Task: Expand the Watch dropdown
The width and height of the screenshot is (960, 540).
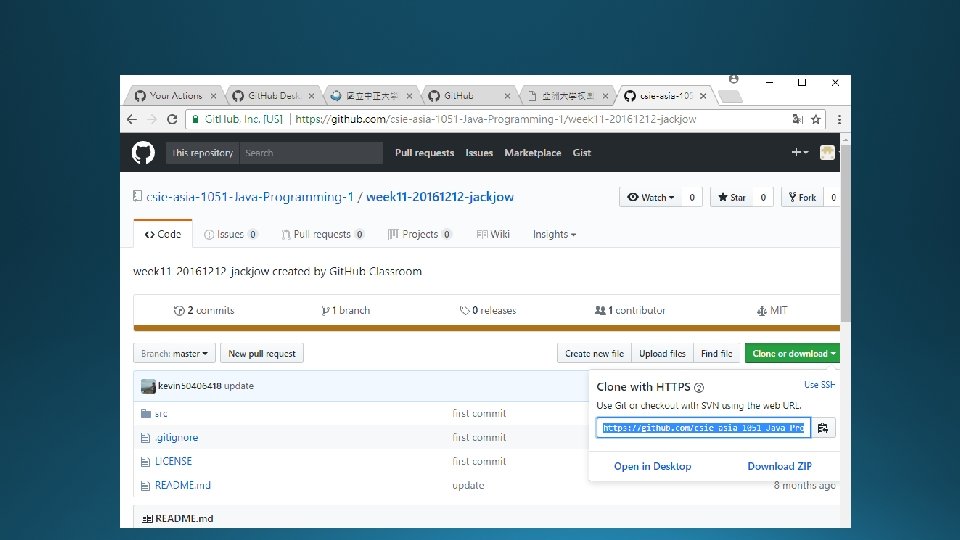Action: 650,197
